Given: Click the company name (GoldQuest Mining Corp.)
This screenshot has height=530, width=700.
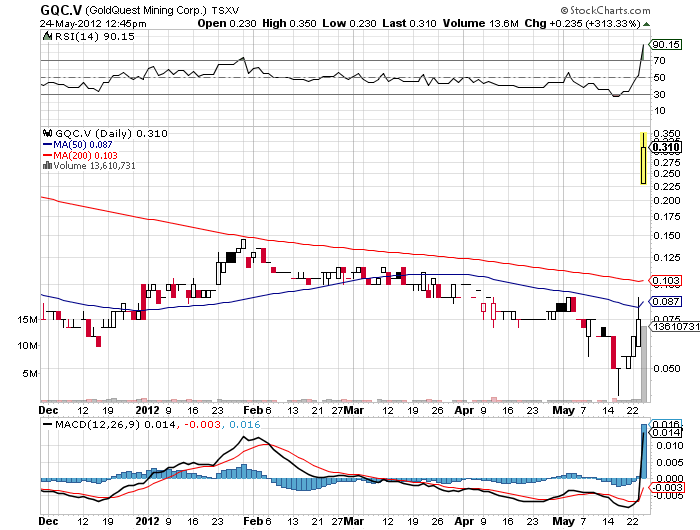Looking at the screenshot, I should [x=146, y=10].
